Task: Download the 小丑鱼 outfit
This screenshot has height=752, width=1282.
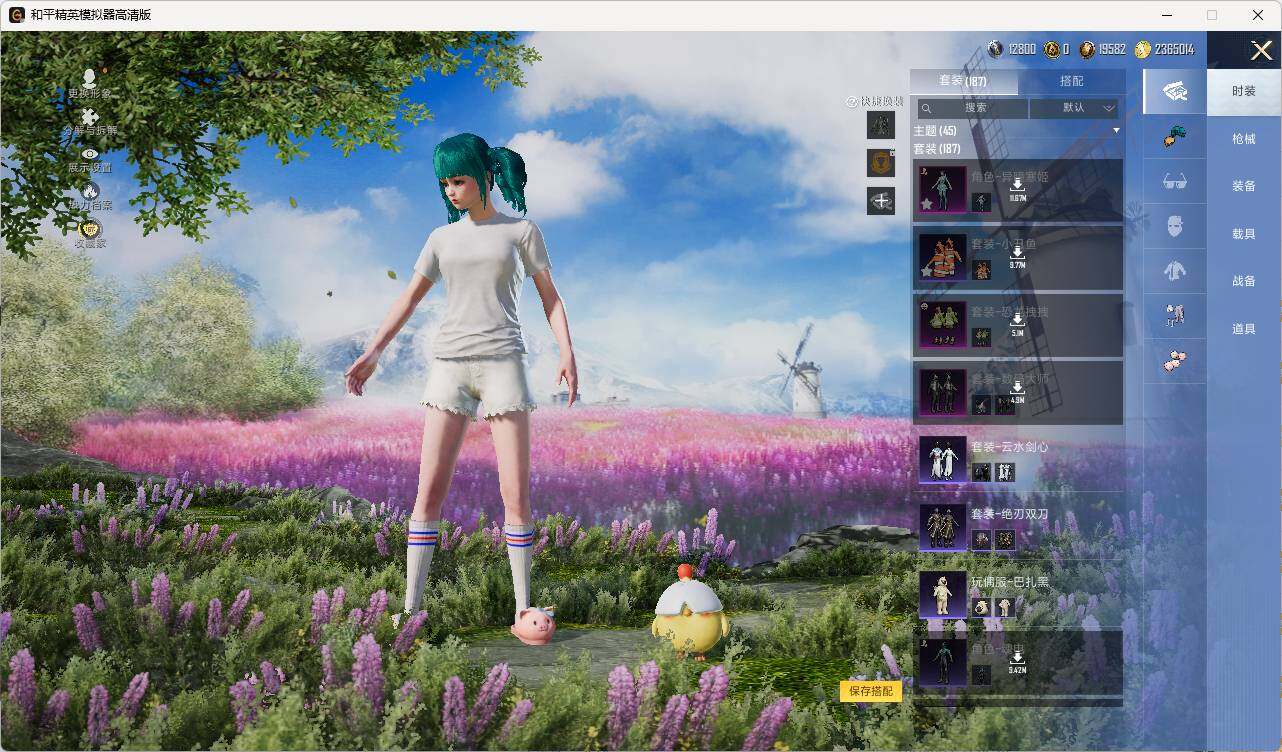Action: 1017,256
